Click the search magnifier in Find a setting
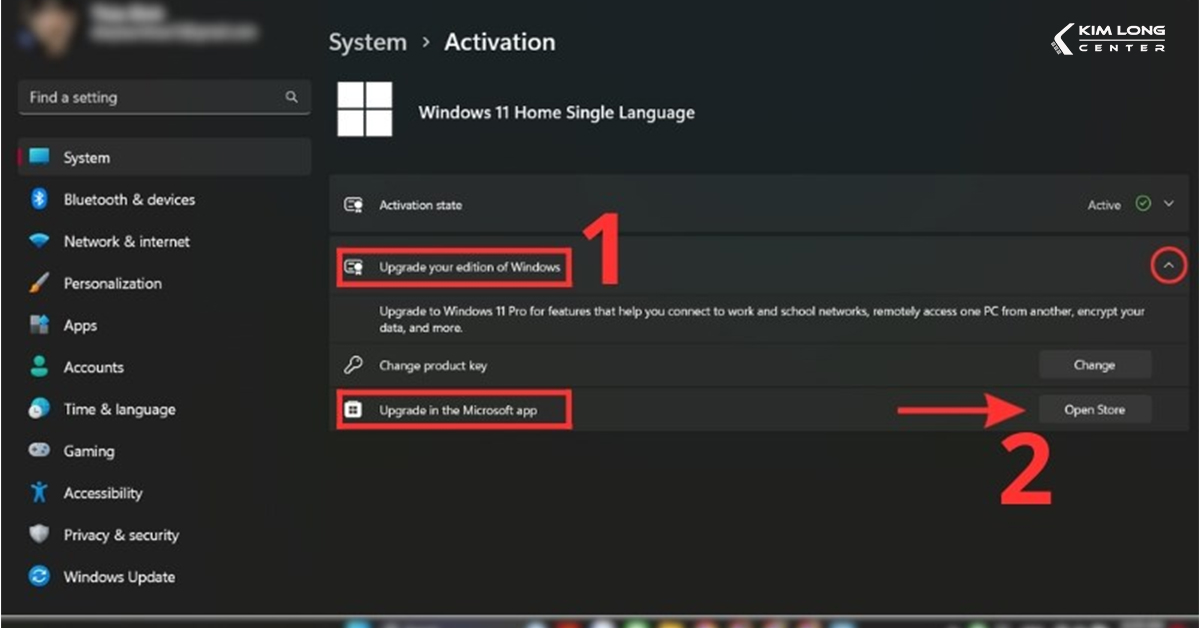 (290, 97)
